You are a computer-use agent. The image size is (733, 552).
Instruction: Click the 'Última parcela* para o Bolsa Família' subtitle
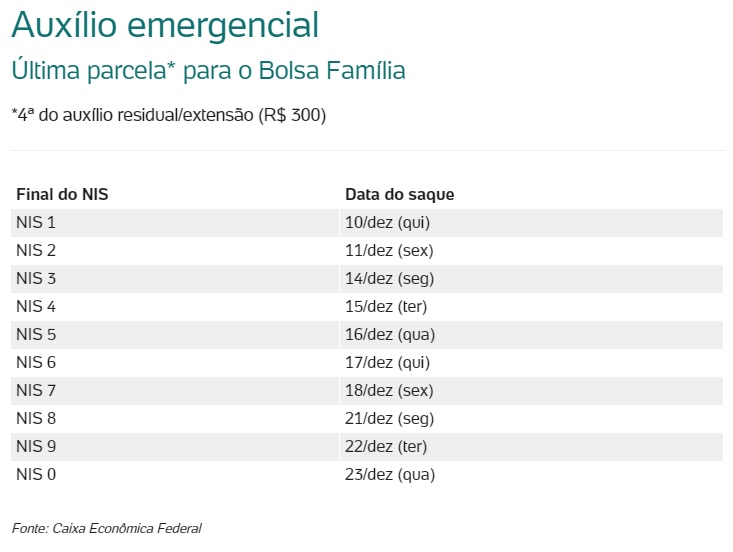click(208, 72)
